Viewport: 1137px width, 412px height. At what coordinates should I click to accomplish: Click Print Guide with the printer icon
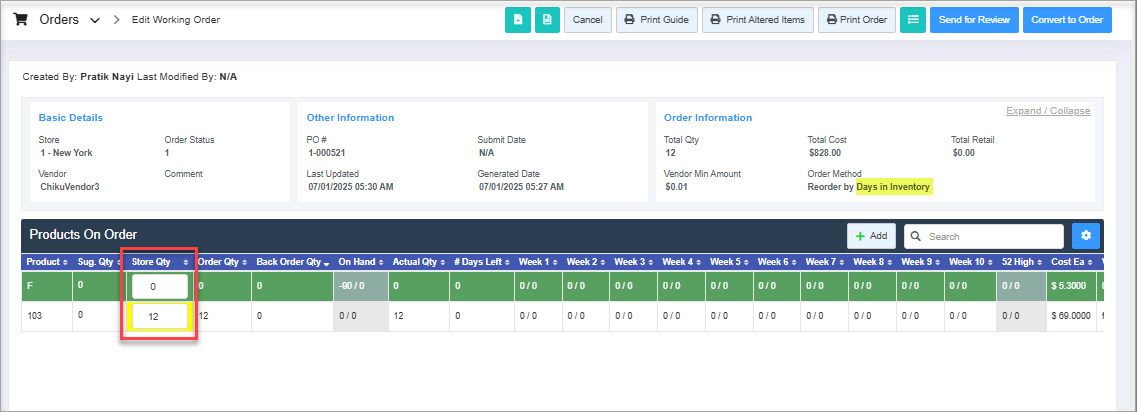[657, 20]
